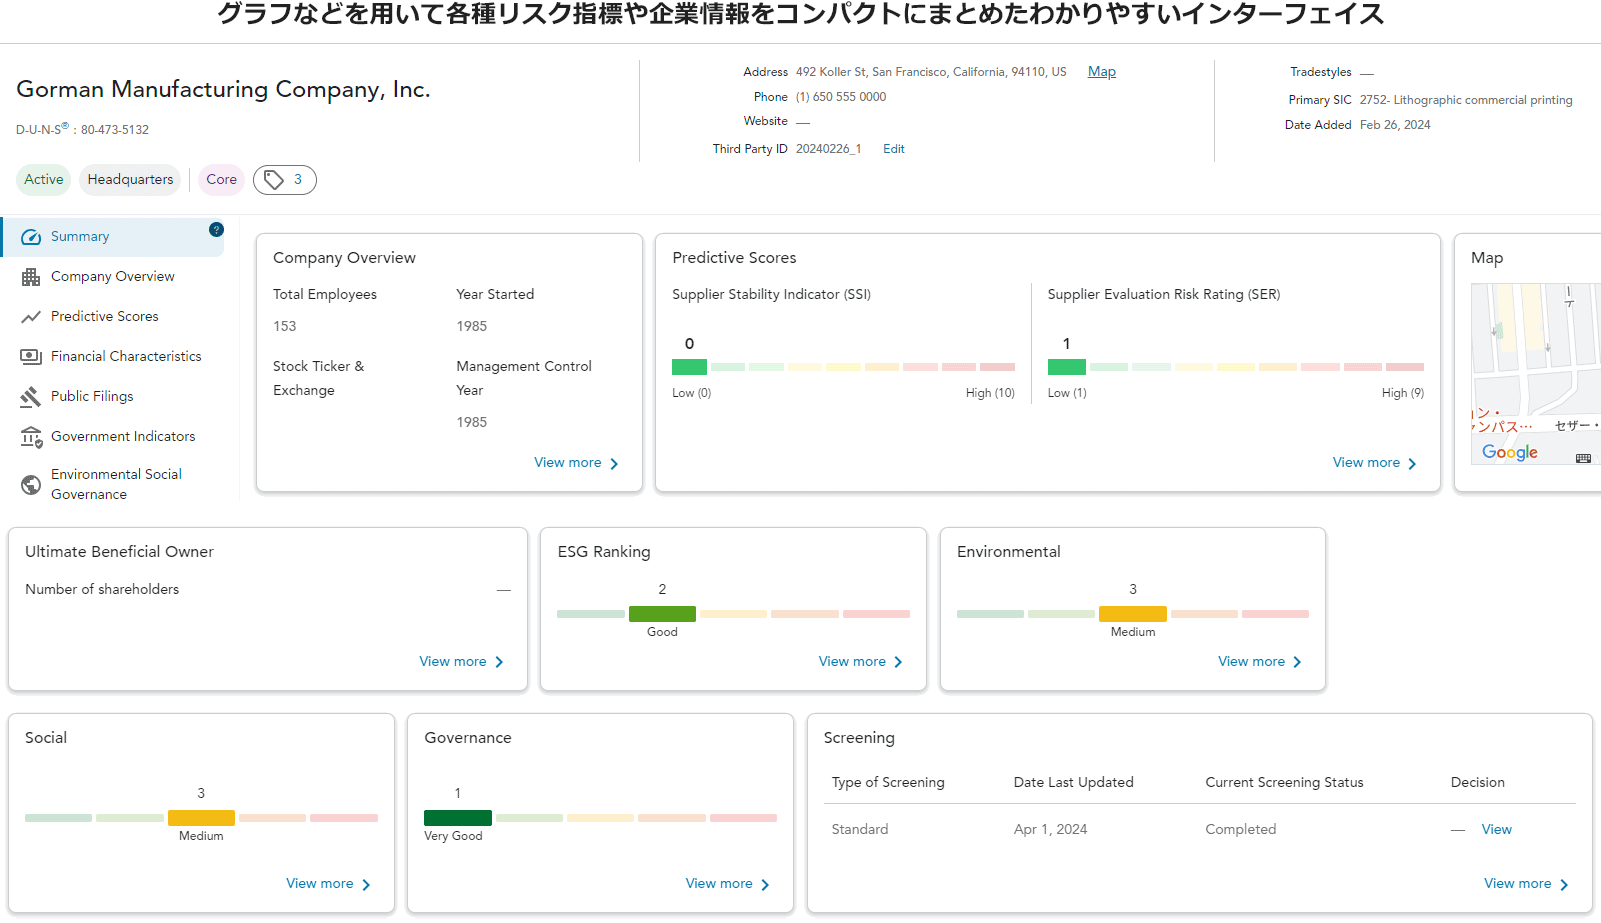
Task: Click the phone number (1) 650 555 0000
Action: pyautogui.click(x=841, y=97)
